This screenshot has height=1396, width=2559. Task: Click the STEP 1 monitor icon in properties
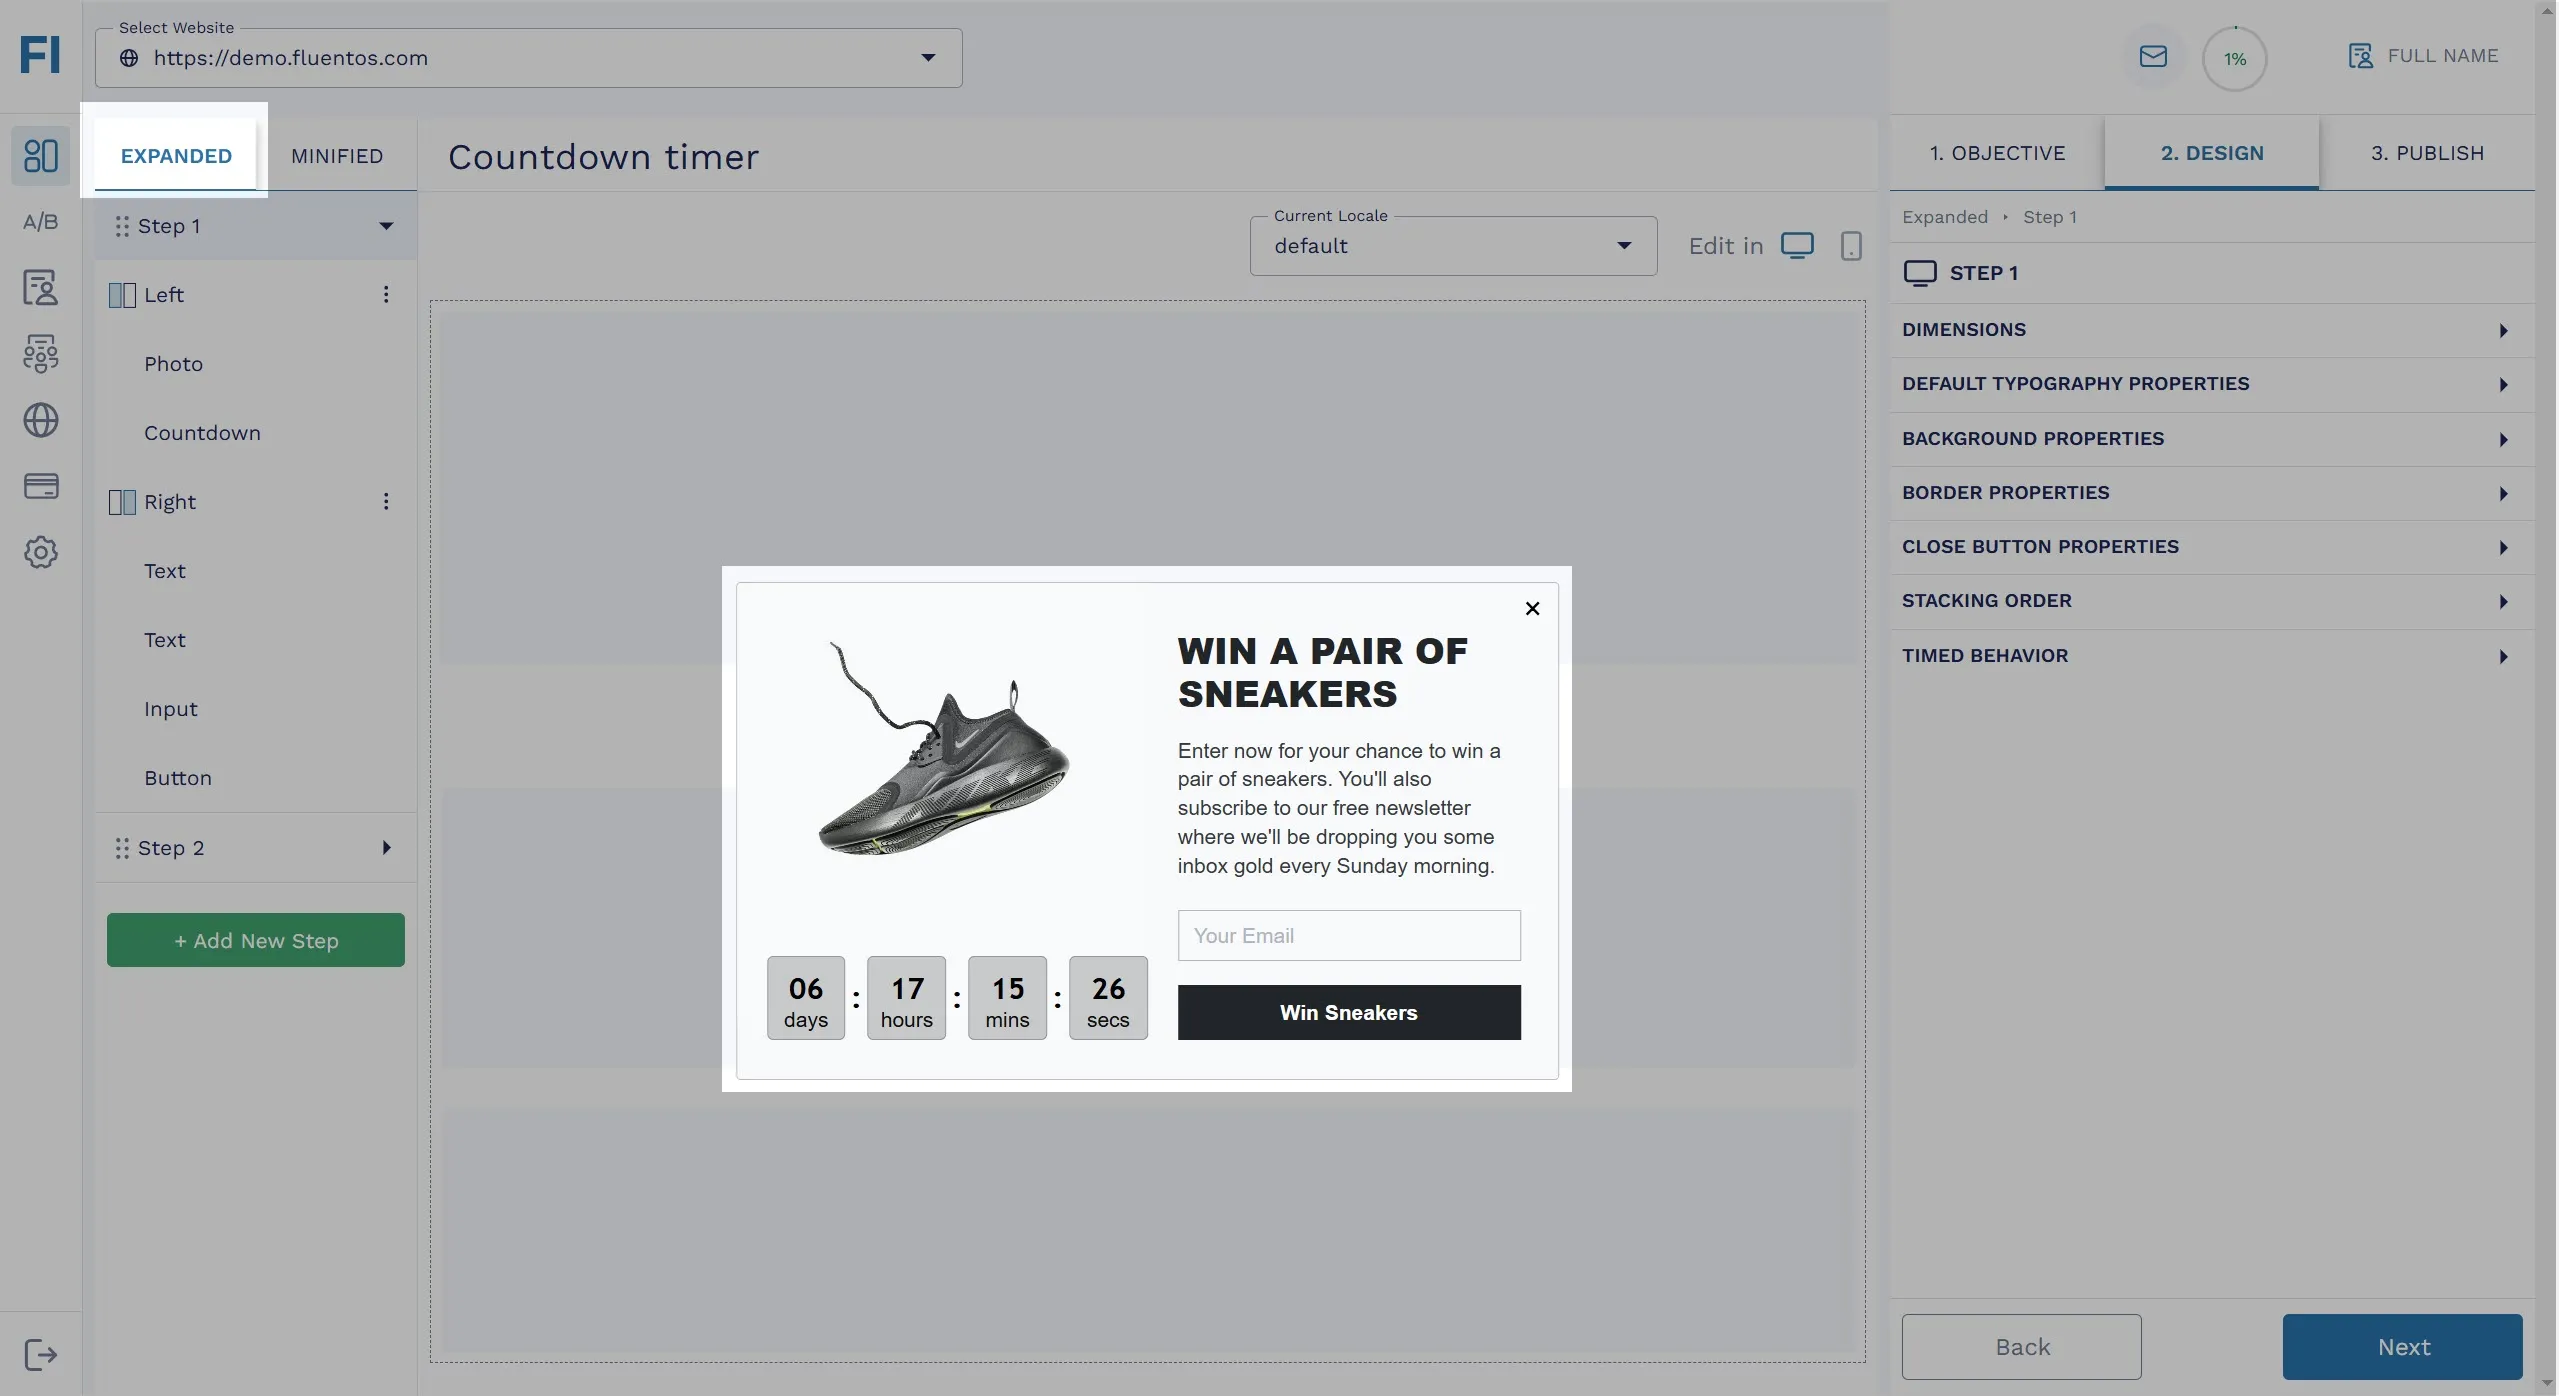[x=1920, y=273]
